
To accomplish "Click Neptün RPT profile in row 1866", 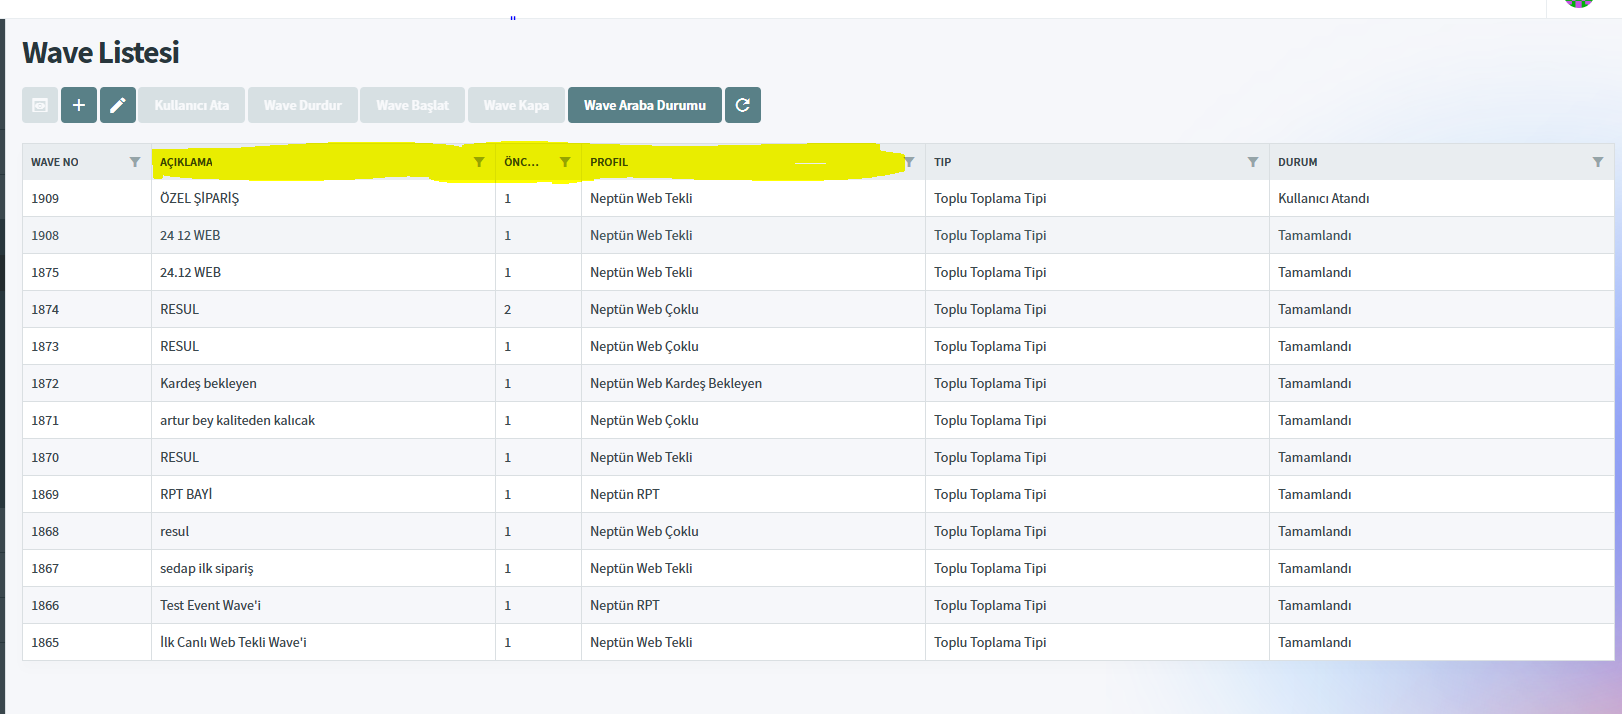I will (625, 605).
